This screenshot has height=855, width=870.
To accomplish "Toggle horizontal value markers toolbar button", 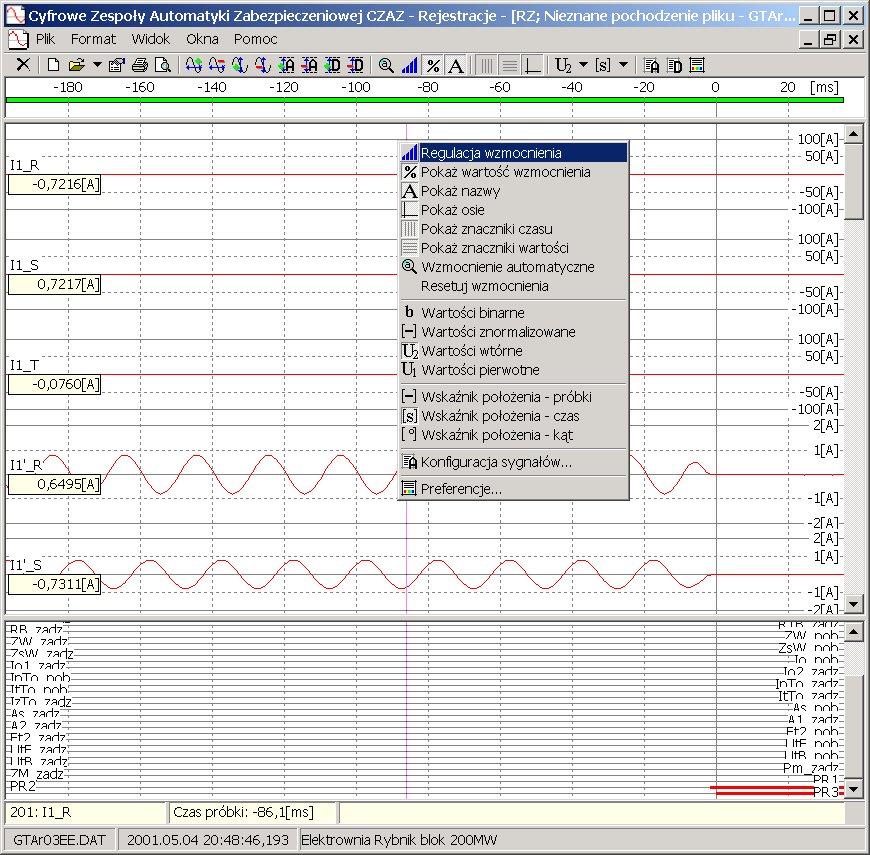I will tap(509, 65).
